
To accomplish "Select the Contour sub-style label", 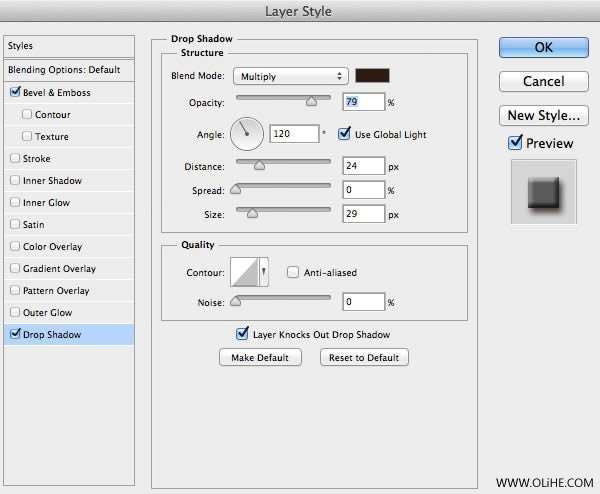I will tap(53, 115).
